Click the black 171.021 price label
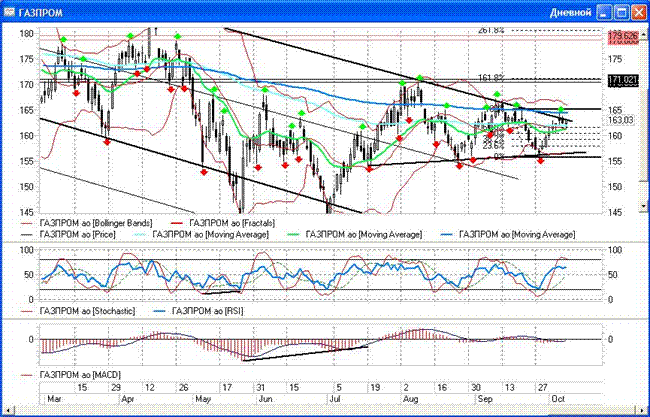This screenshot has width=650, height=417. [622, 79]
